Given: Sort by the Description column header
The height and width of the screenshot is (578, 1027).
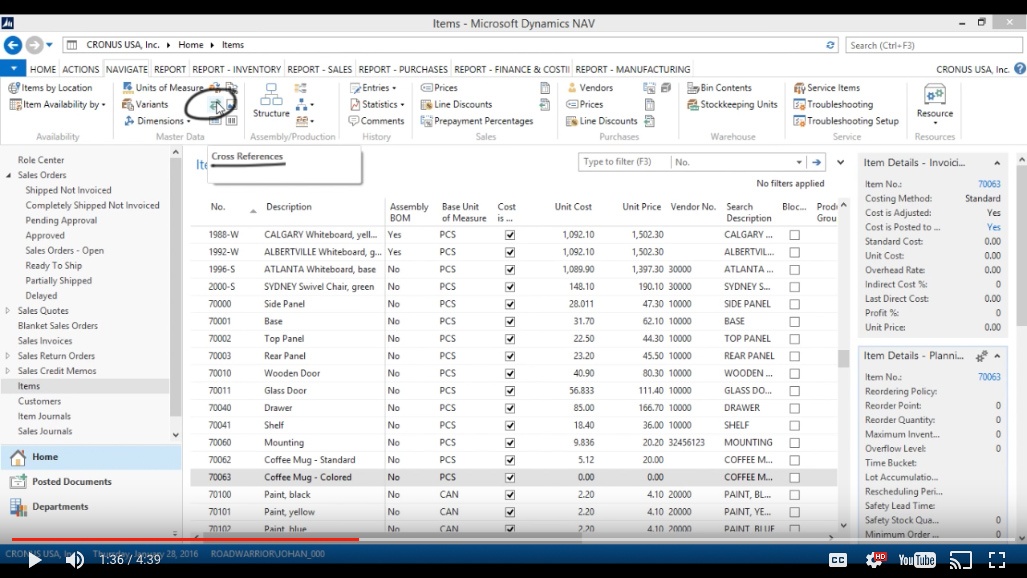Looking at the screenshot, I should click(289, 206).
